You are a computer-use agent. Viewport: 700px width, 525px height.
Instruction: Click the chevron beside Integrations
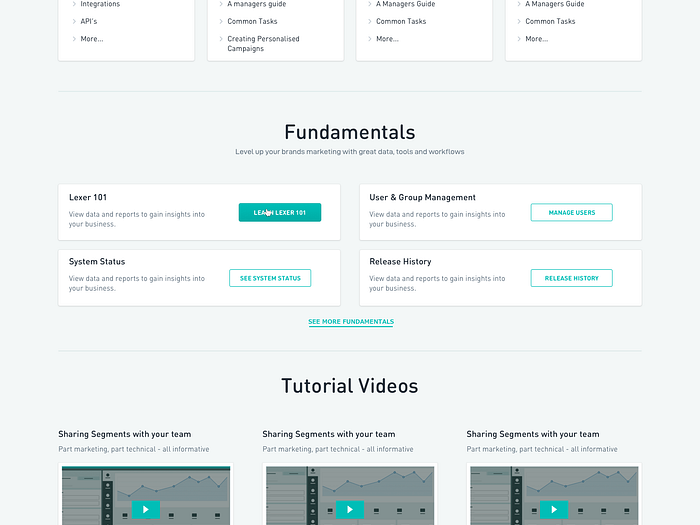[x=74, y=4]
